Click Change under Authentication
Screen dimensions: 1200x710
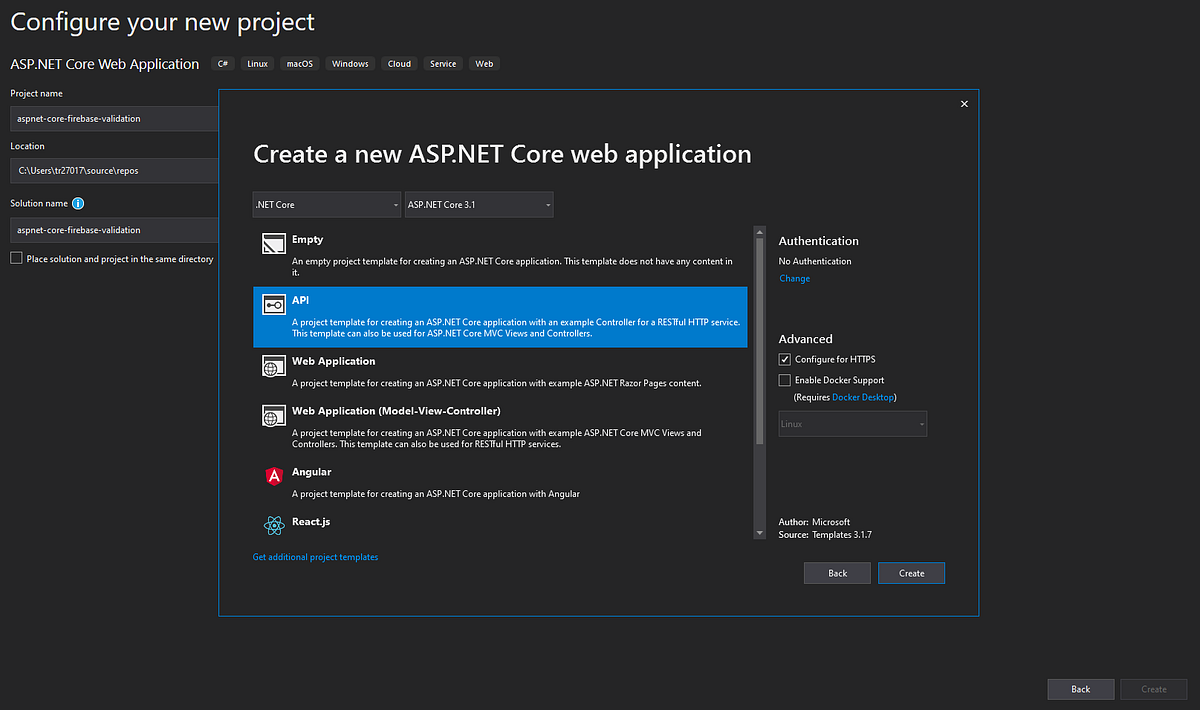[x=794, y=278]
